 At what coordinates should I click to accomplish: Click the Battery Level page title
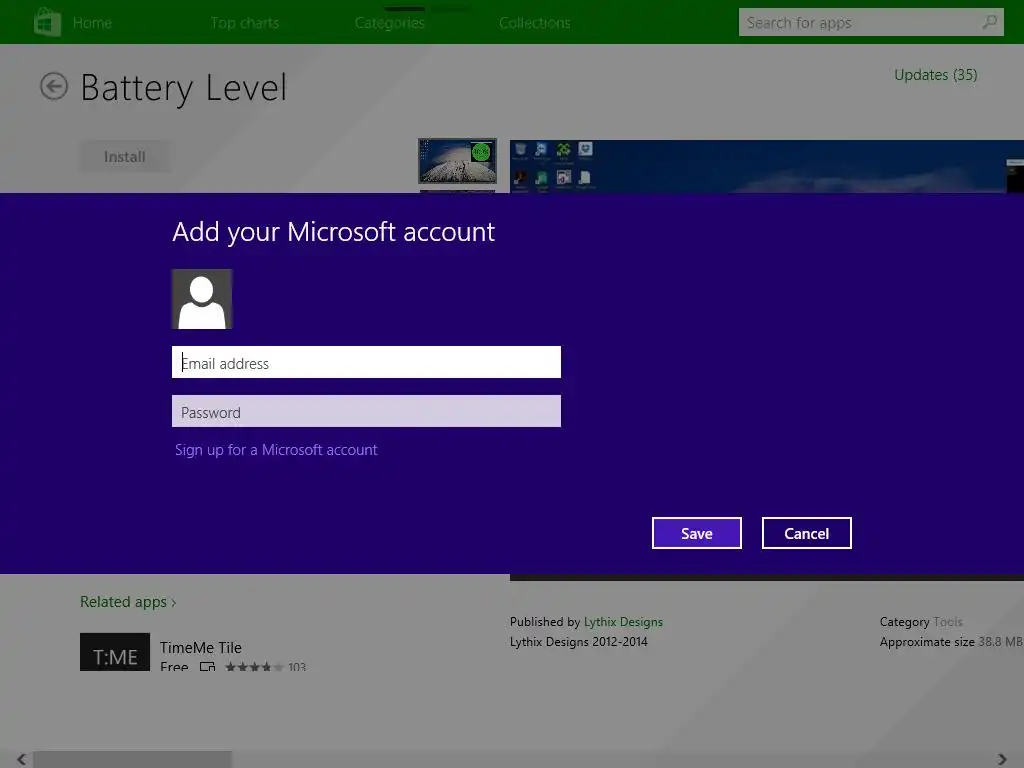[184, 88]
